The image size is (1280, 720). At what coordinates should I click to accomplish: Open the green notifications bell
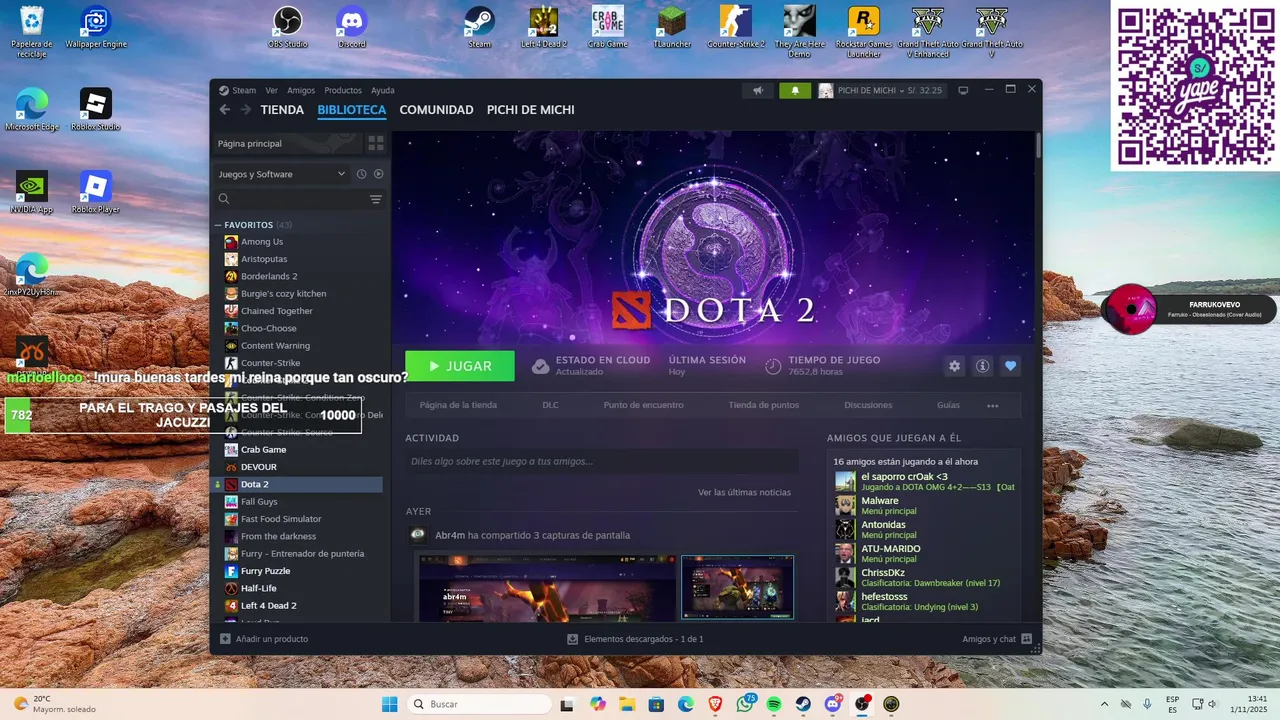pos(795,90)
